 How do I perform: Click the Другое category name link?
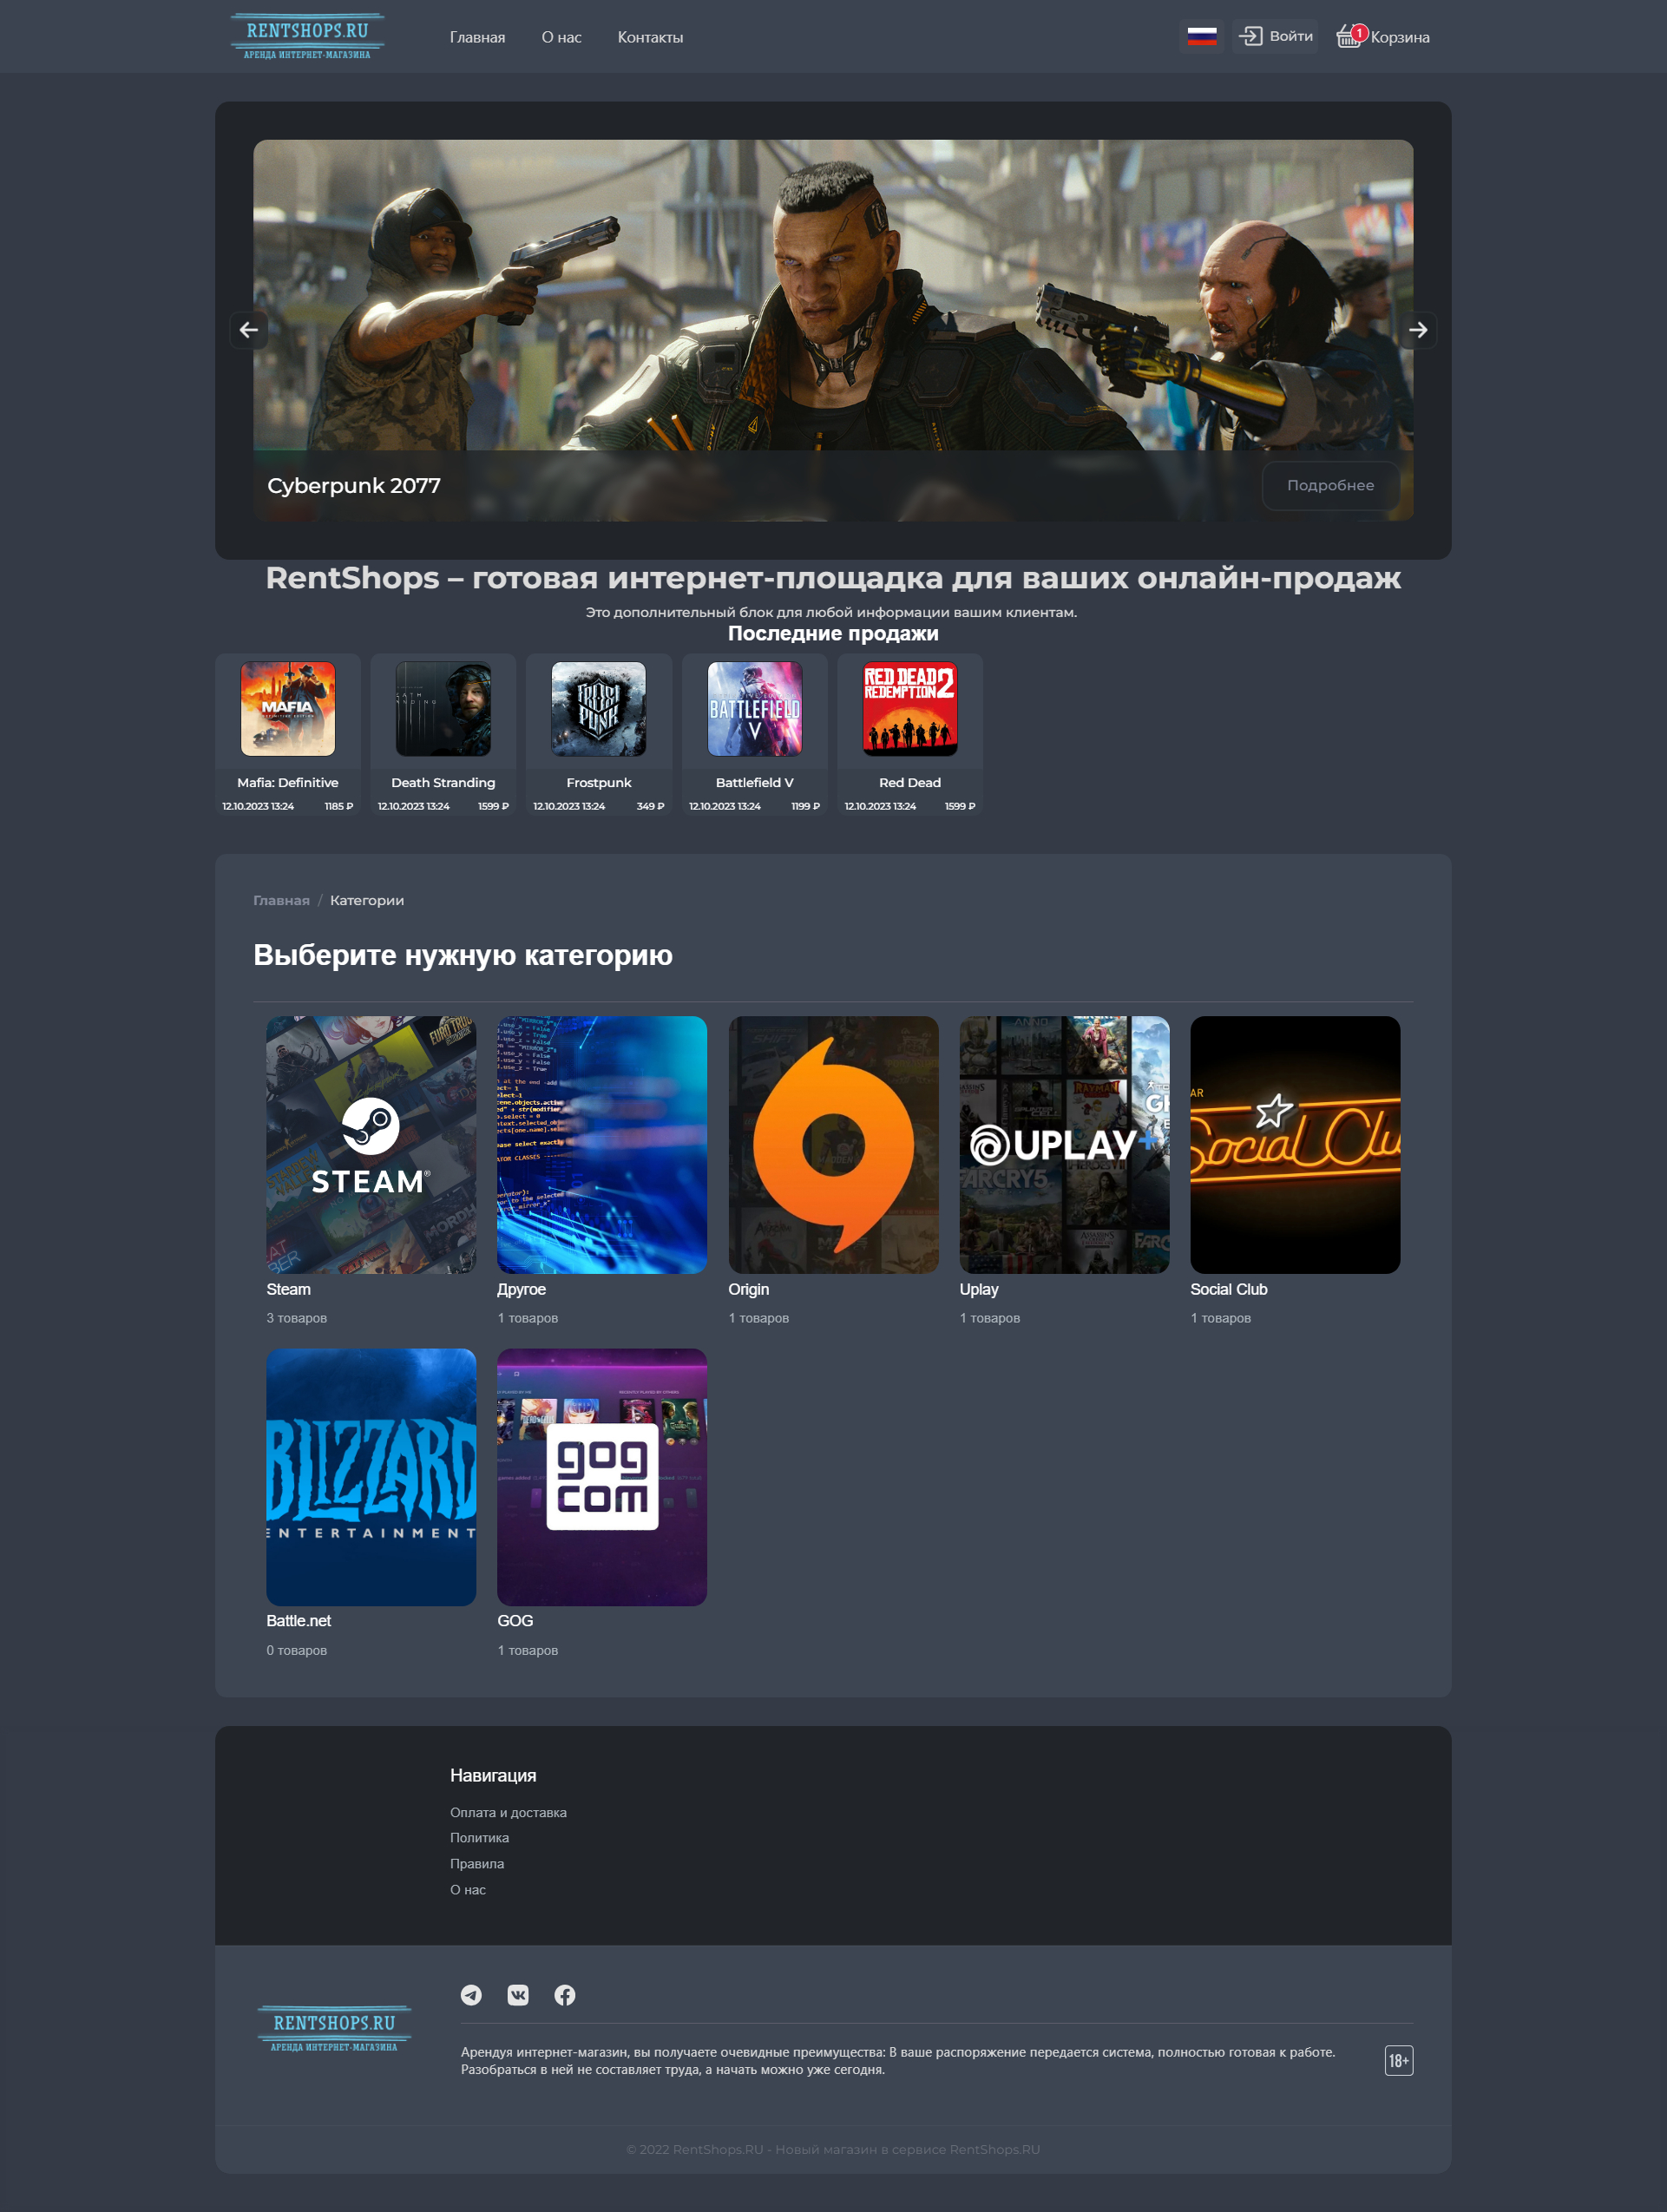pyautogui.click(x=521, y=1290)
